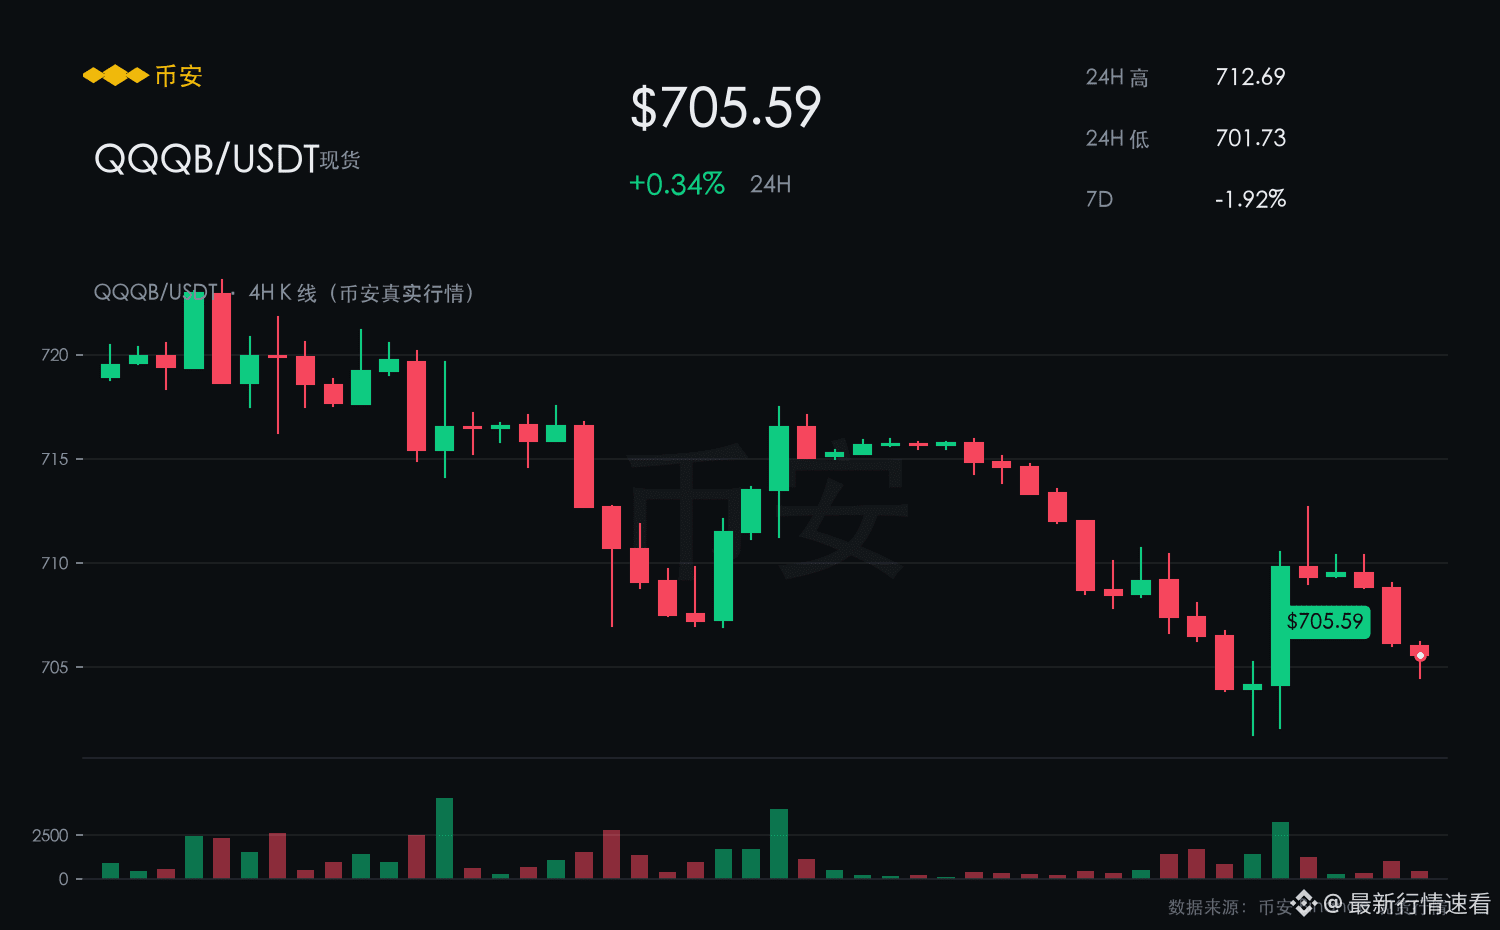Click the +0.34% 24H change value
1500x930 pixels.
click(676, 184)
